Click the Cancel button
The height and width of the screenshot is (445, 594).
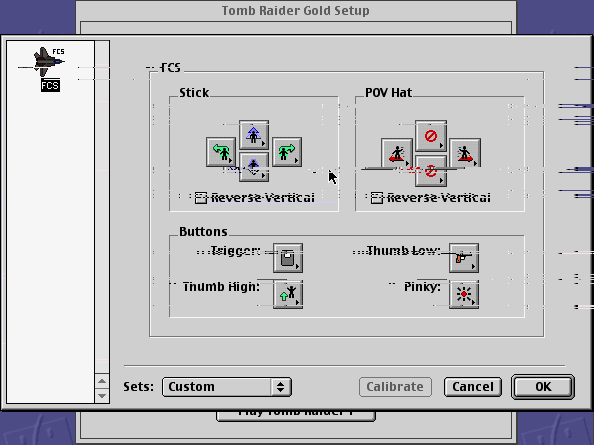coord(473,387)
